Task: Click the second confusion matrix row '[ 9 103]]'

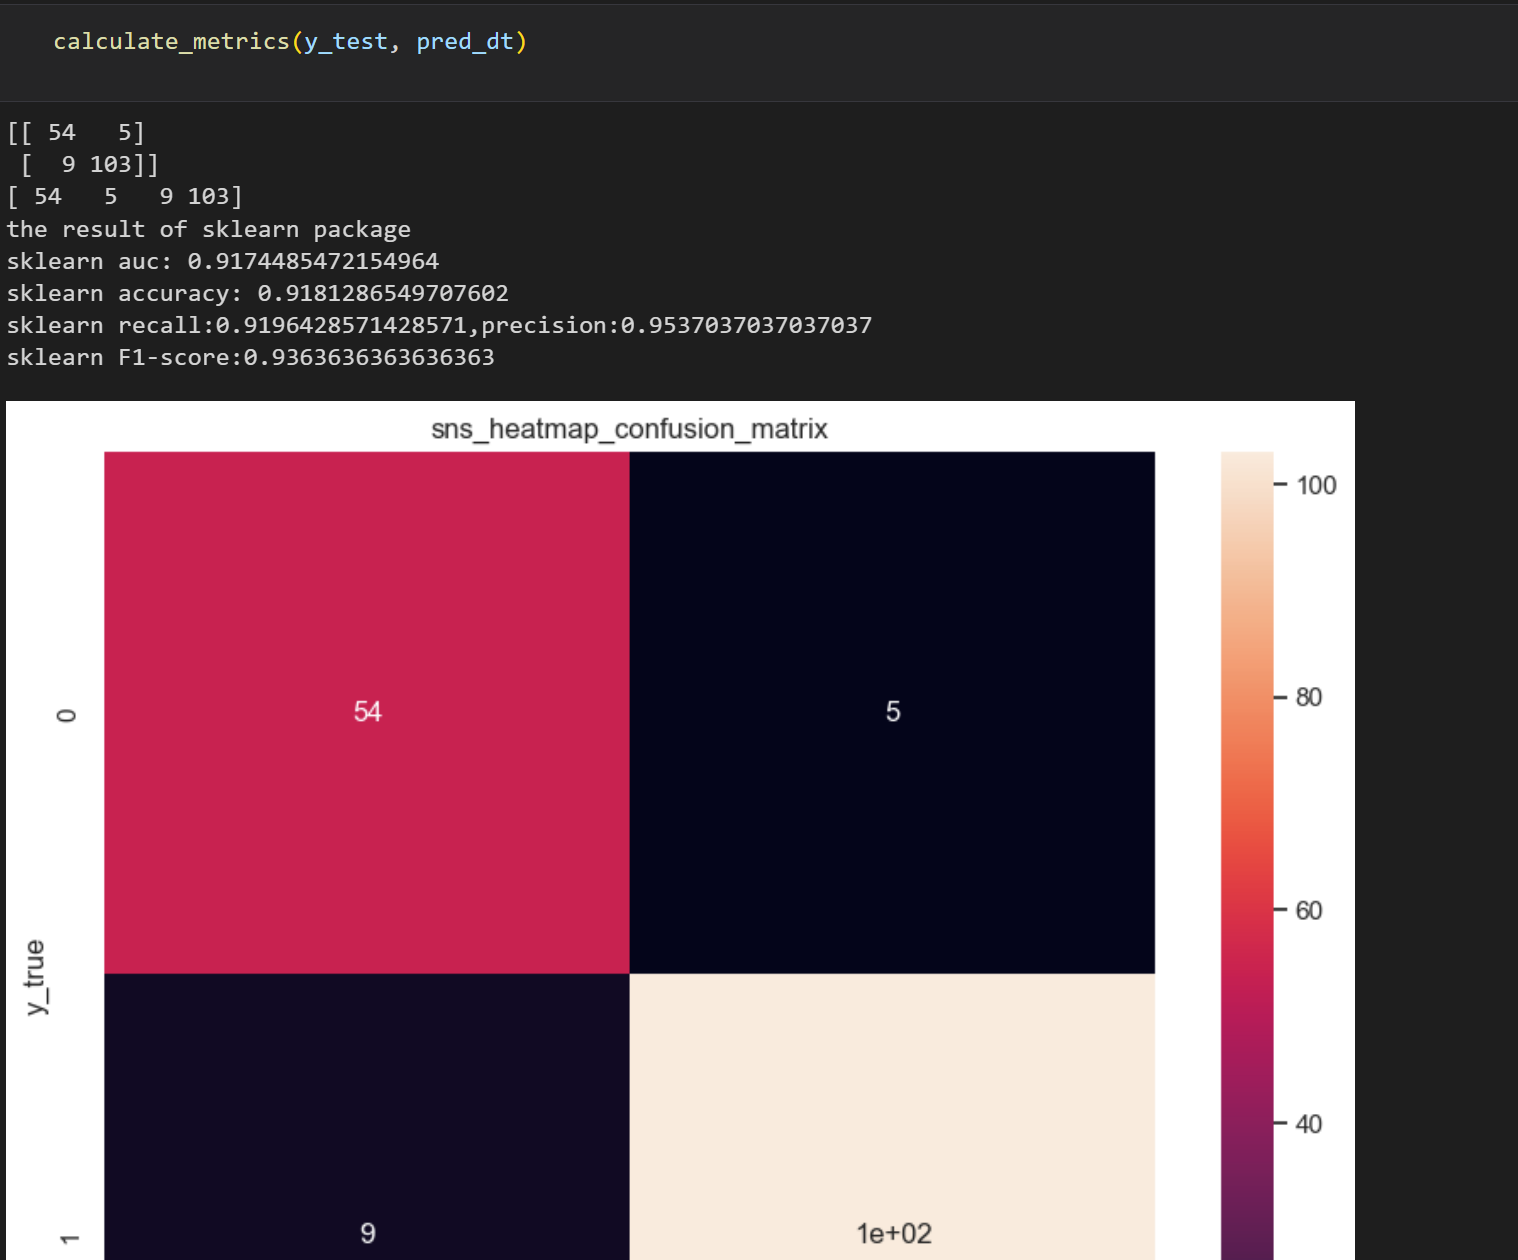Action: tap(89, 165)
